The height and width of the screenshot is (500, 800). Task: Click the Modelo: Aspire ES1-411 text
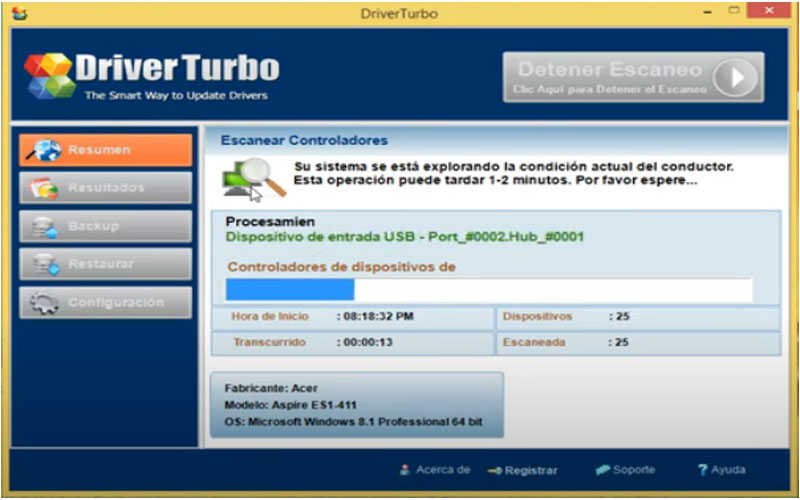(290, 405)
